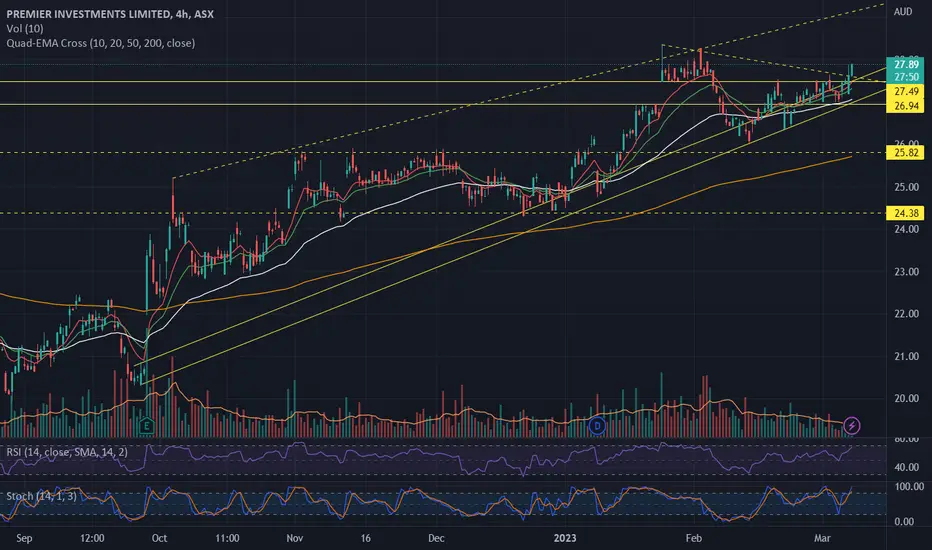Click the dividend 'D' marker icon
Viewport: 932px width, 550px height.
tap(597, 426)
